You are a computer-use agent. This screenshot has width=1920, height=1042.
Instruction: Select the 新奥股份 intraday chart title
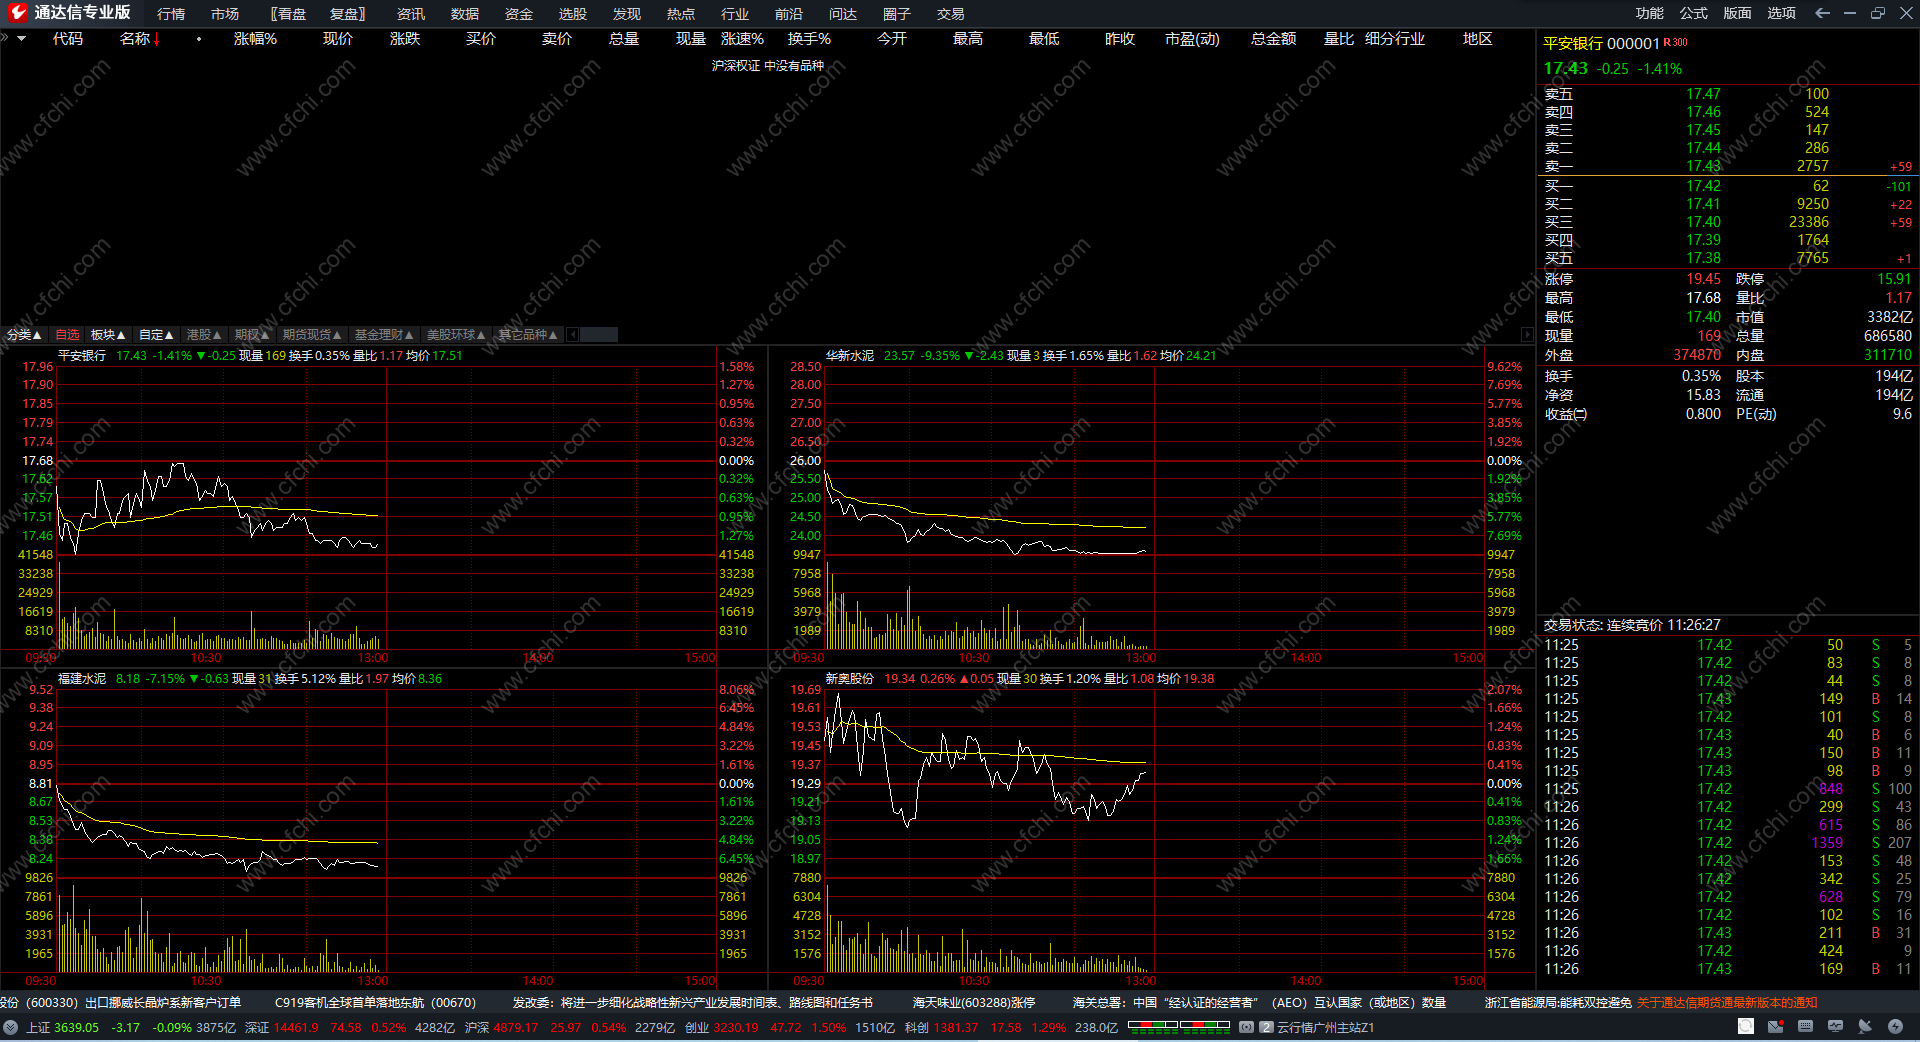[850, 679]
